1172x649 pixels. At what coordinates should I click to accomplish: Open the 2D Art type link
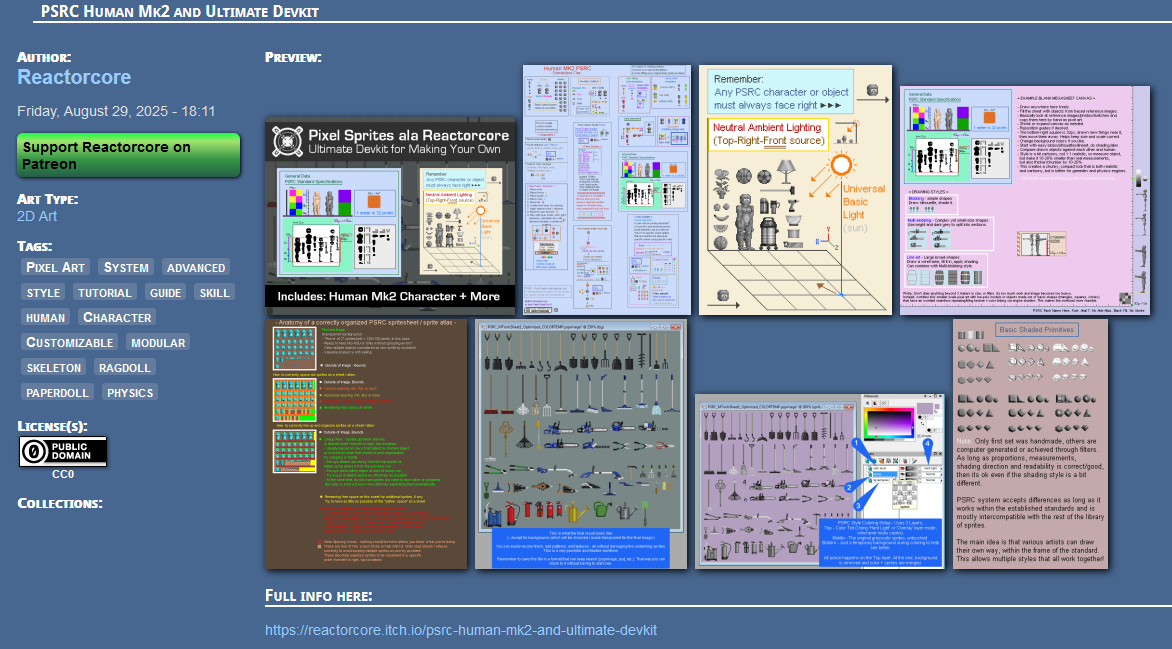point(37,216)
